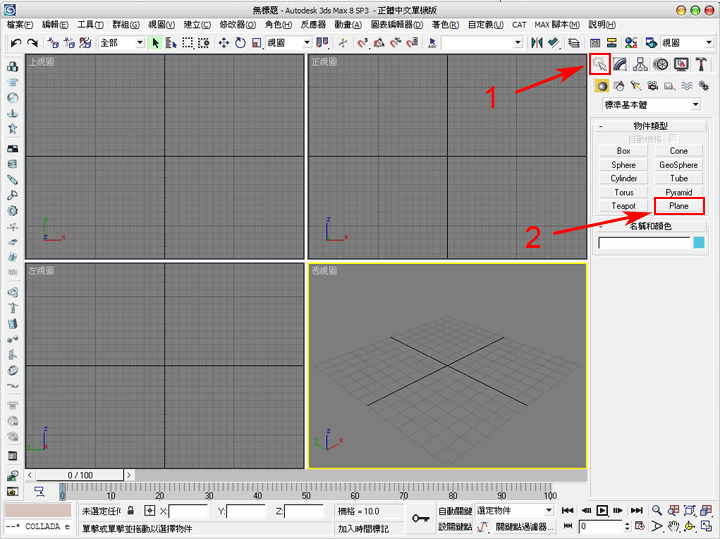Open the Schematic View icon
The width and height of the screenshot is (720, 539).
point(611,43)
